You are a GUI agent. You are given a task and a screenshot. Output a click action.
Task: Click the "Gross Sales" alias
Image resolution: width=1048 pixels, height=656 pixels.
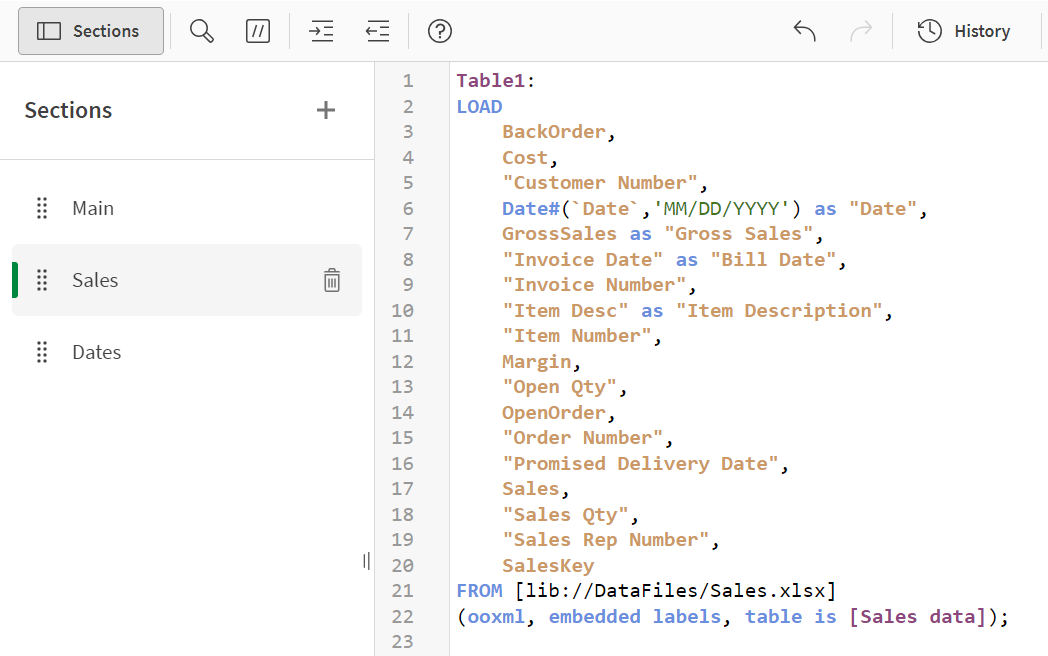(x=738, y=233)
